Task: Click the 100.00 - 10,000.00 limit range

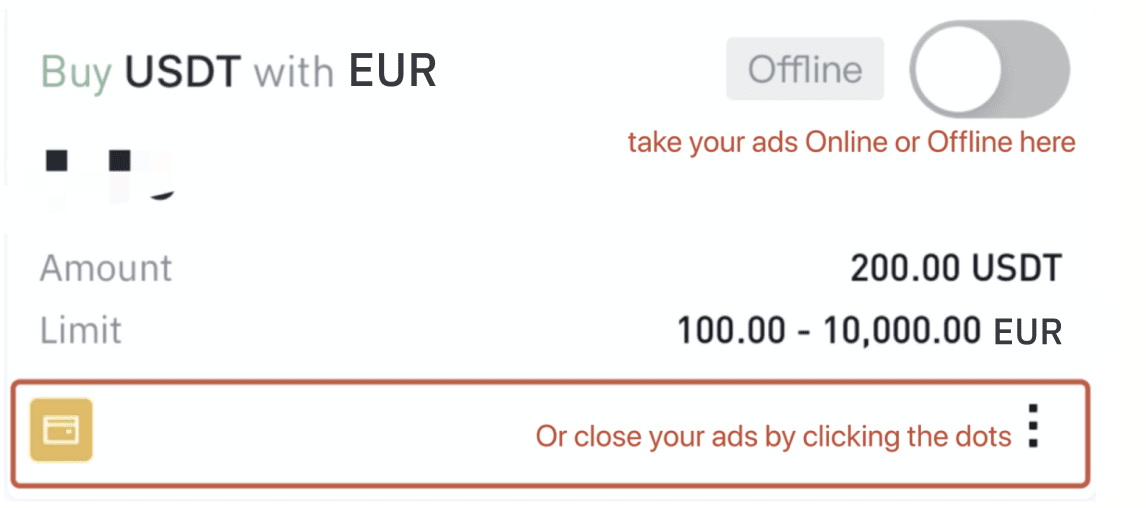Action: pos(829,332)
